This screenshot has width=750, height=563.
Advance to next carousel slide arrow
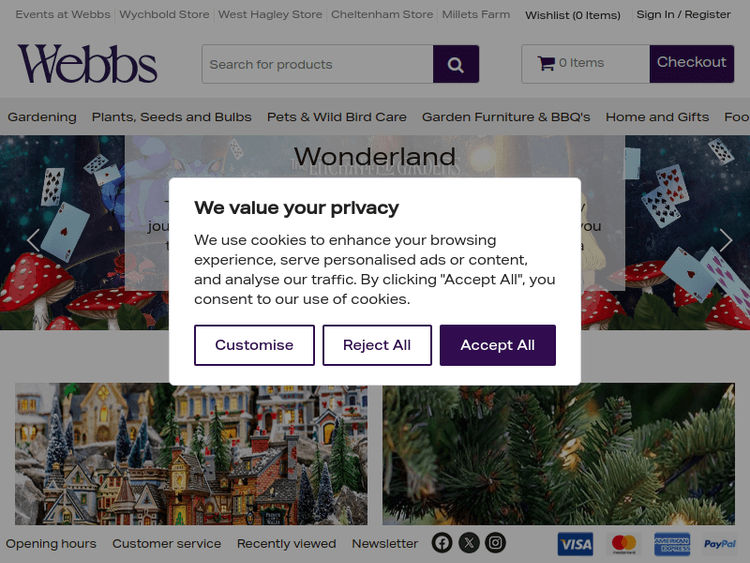click(x=725, y=240)
